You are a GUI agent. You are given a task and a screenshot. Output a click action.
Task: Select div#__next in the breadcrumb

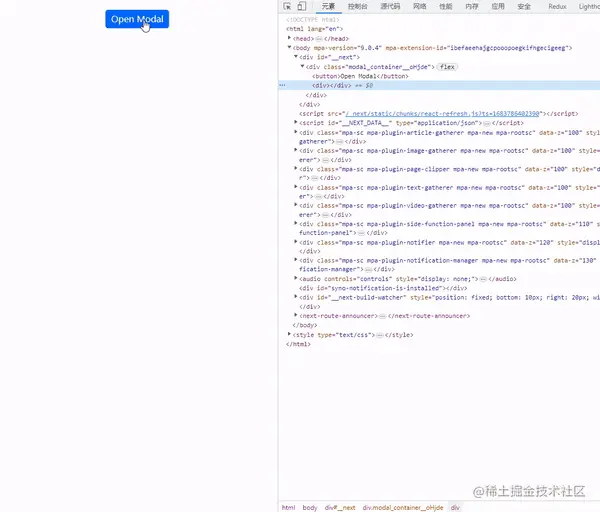coord(340,507)
